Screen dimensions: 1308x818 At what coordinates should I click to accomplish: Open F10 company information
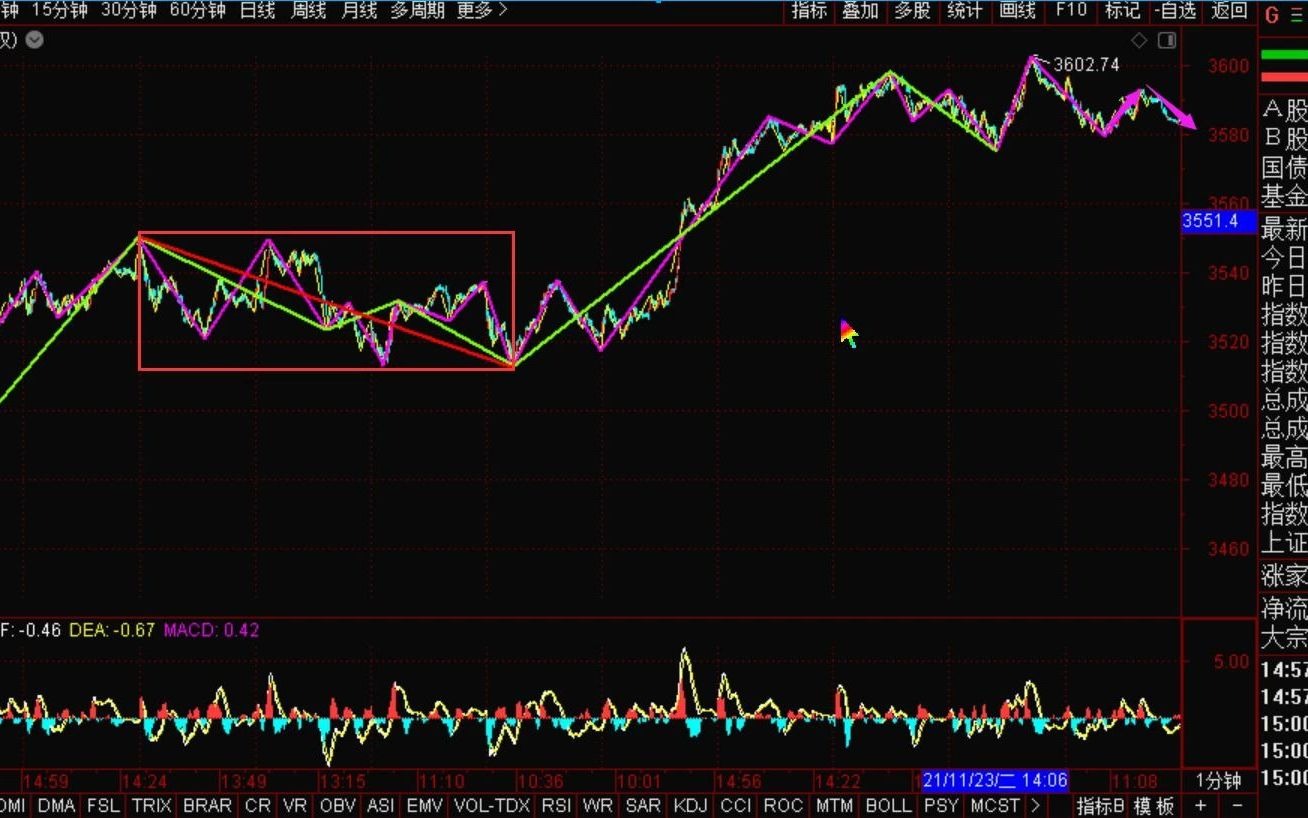click(x=1071, y=11)
